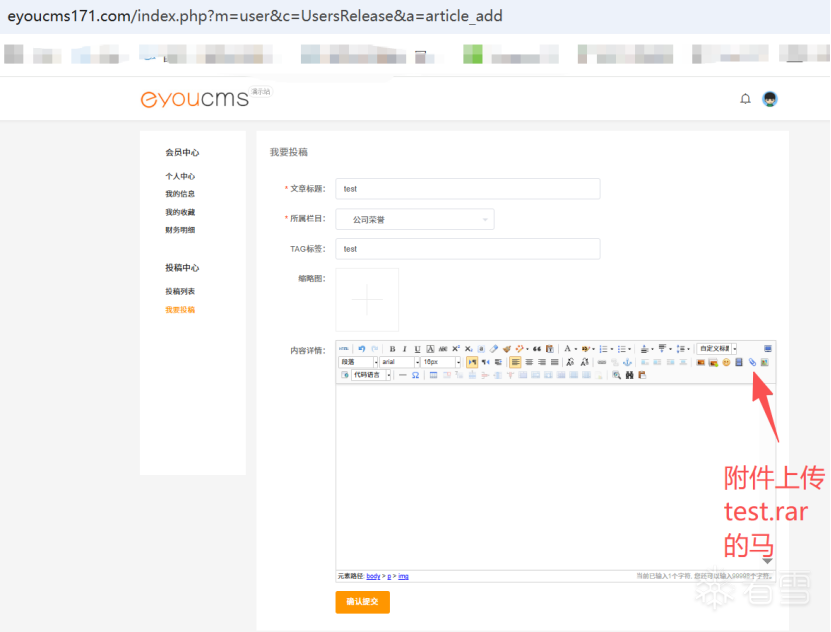Insert anchor using anchor icon
Viewport: 831px width, 632px height.
tap(627, 362)
